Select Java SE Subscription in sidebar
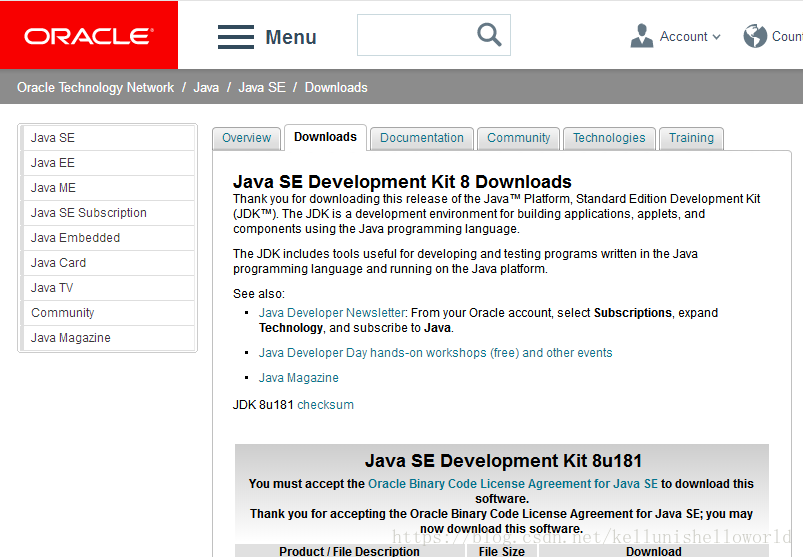 pos(109,213)
